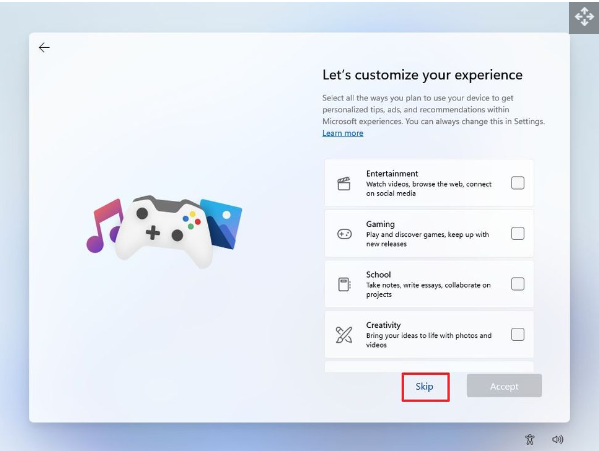Click the Creativity pencil and brush icon
This screenshot has width=599, height=451.
pos(344,335)
